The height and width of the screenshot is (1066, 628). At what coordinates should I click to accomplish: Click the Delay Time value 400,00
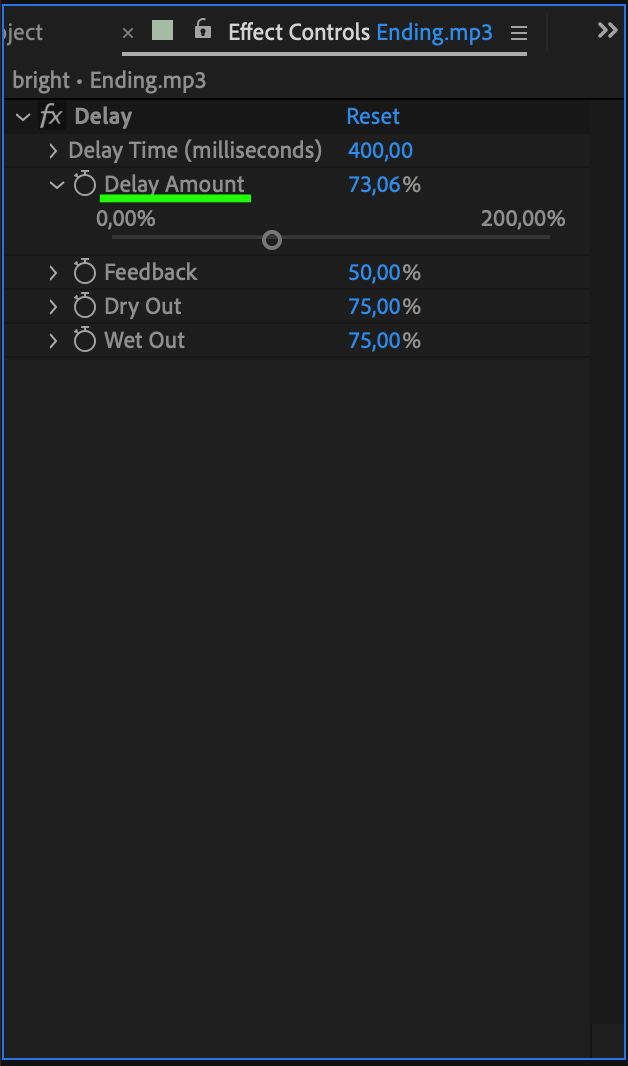(x=380, y=151)
